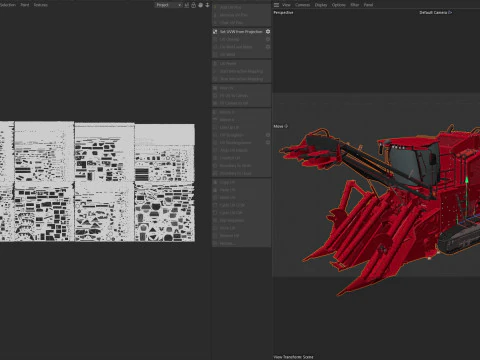
Task: Choose the Remap command
Action: point(242,243)
